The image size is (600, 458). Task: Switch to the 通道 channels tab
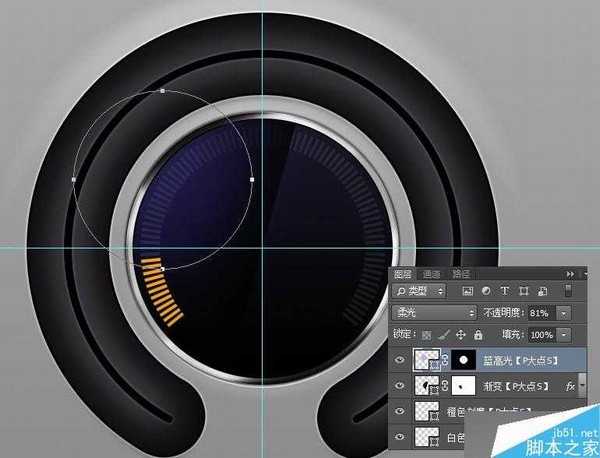tap(430, 273)
